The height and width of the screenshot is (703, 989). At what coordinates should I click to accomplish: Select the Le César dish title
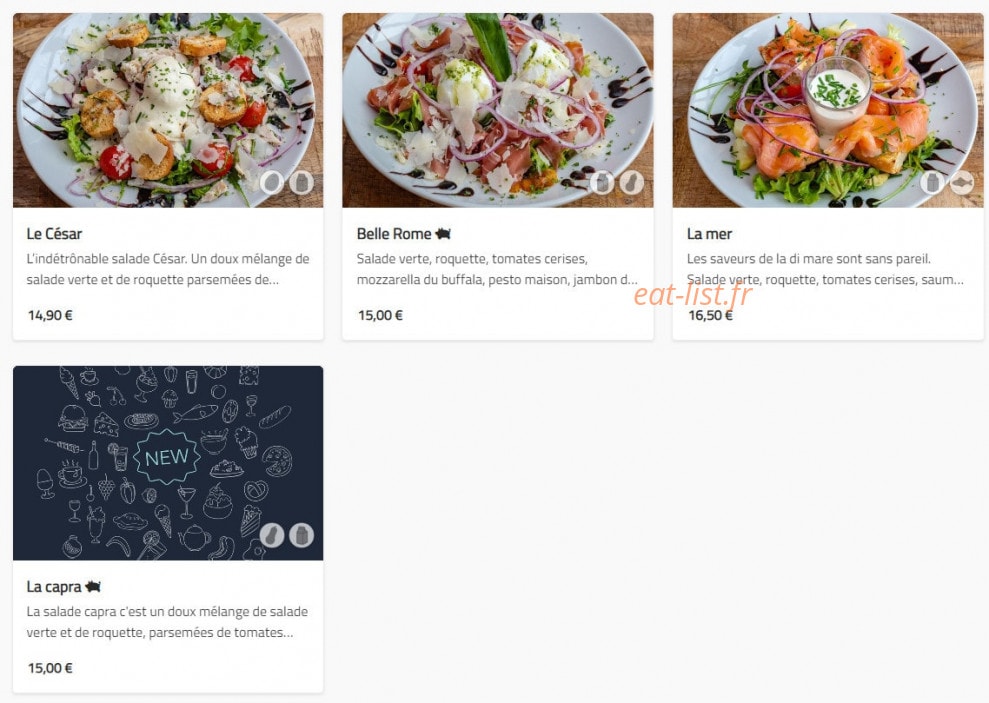pyautogui.click(x=54, y=234)
